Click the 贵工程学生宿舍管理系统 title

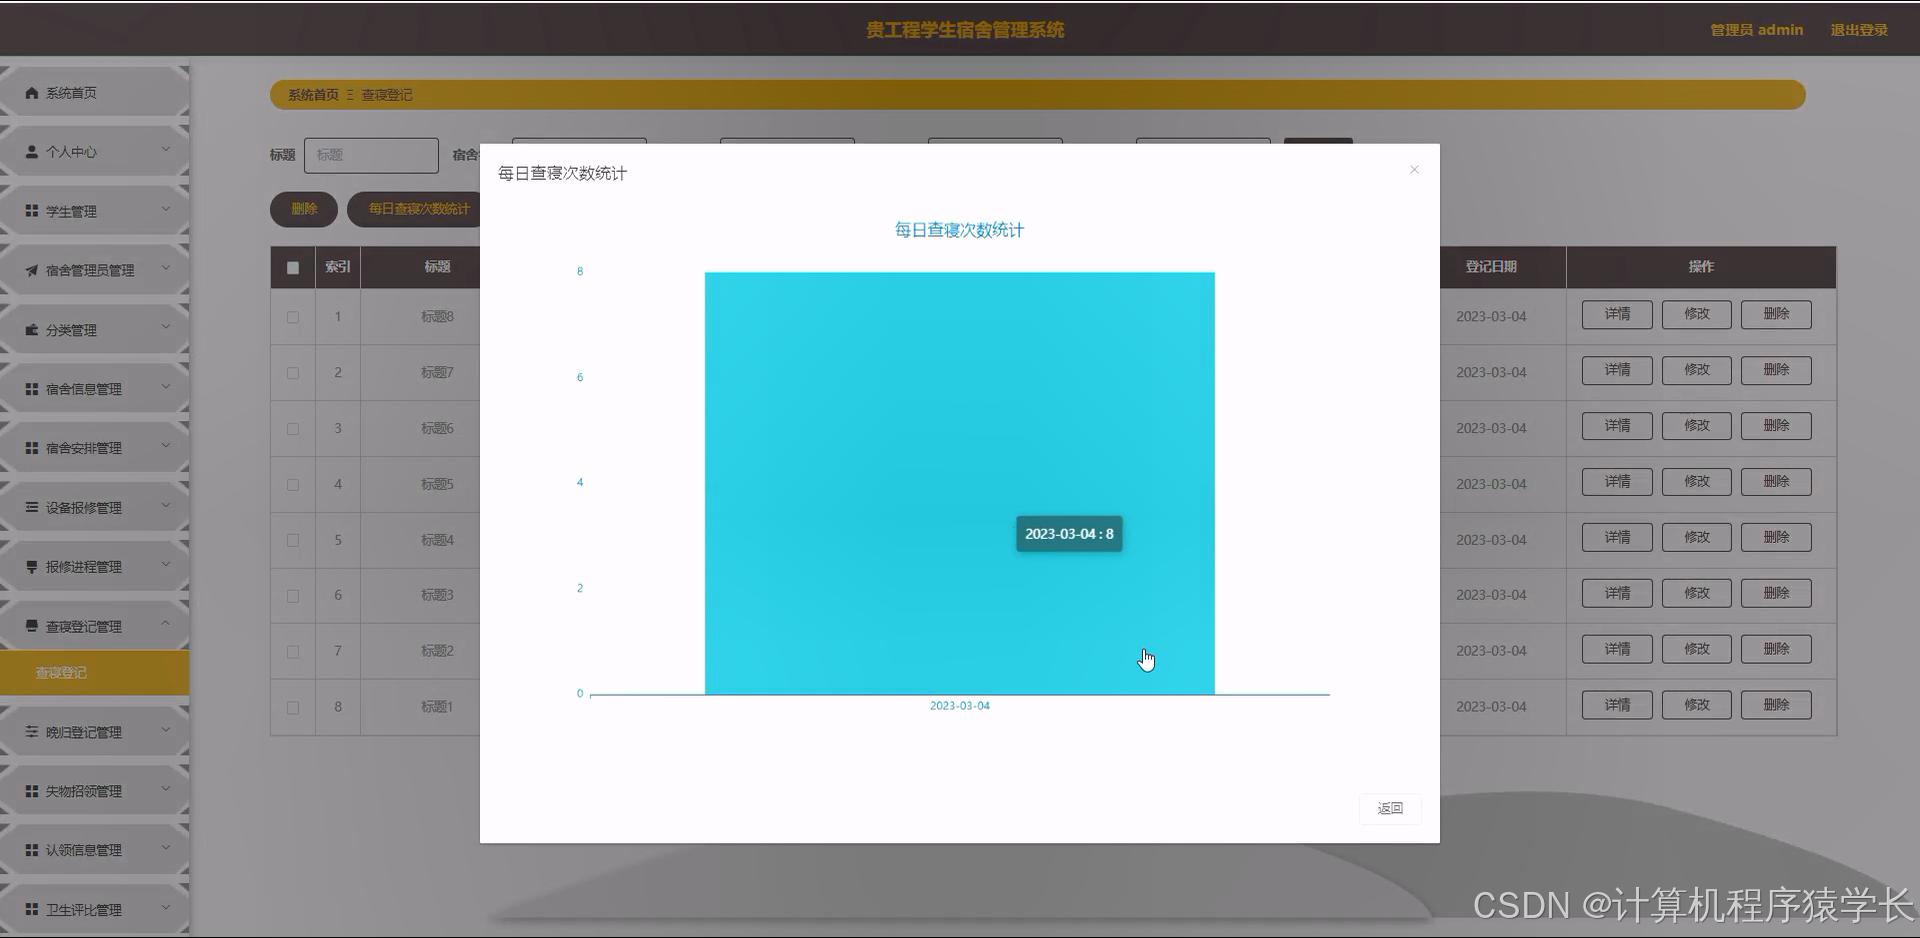click(x=965, y=30)
